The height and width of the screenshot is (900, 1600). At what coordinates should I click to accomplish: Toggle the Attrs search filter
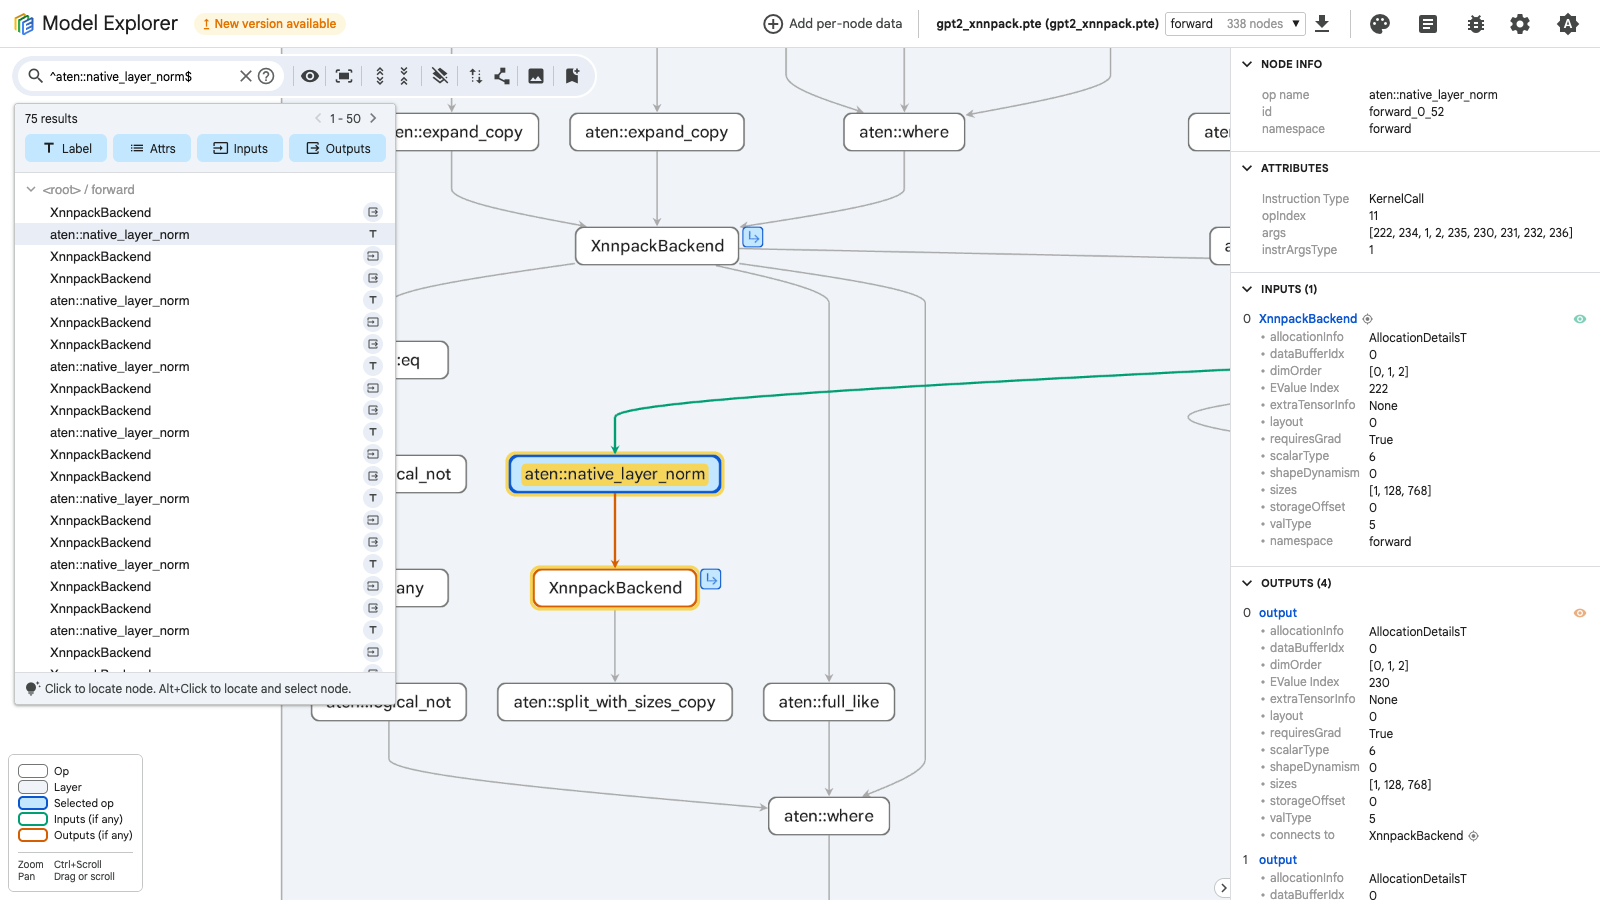click(x=152, y=148)
